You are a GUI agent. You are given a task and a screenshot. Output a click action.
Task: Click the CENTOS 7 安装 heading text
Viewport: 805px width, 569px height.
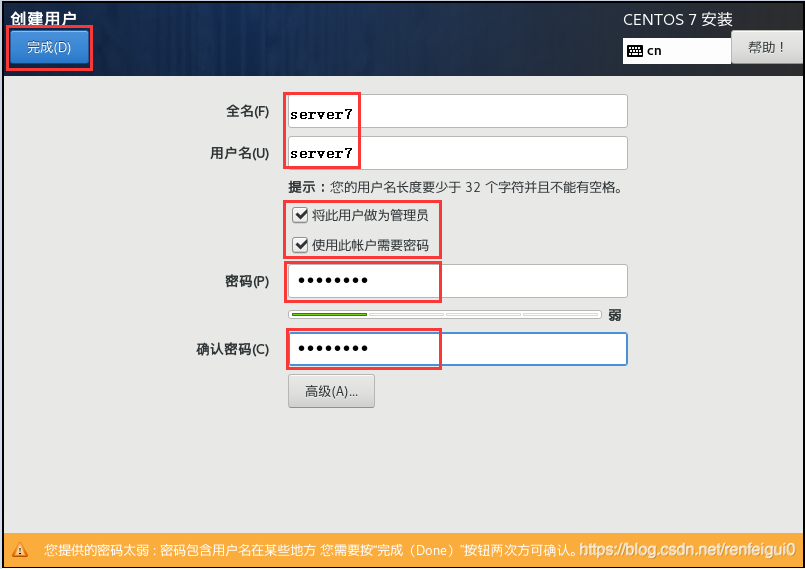678,20
